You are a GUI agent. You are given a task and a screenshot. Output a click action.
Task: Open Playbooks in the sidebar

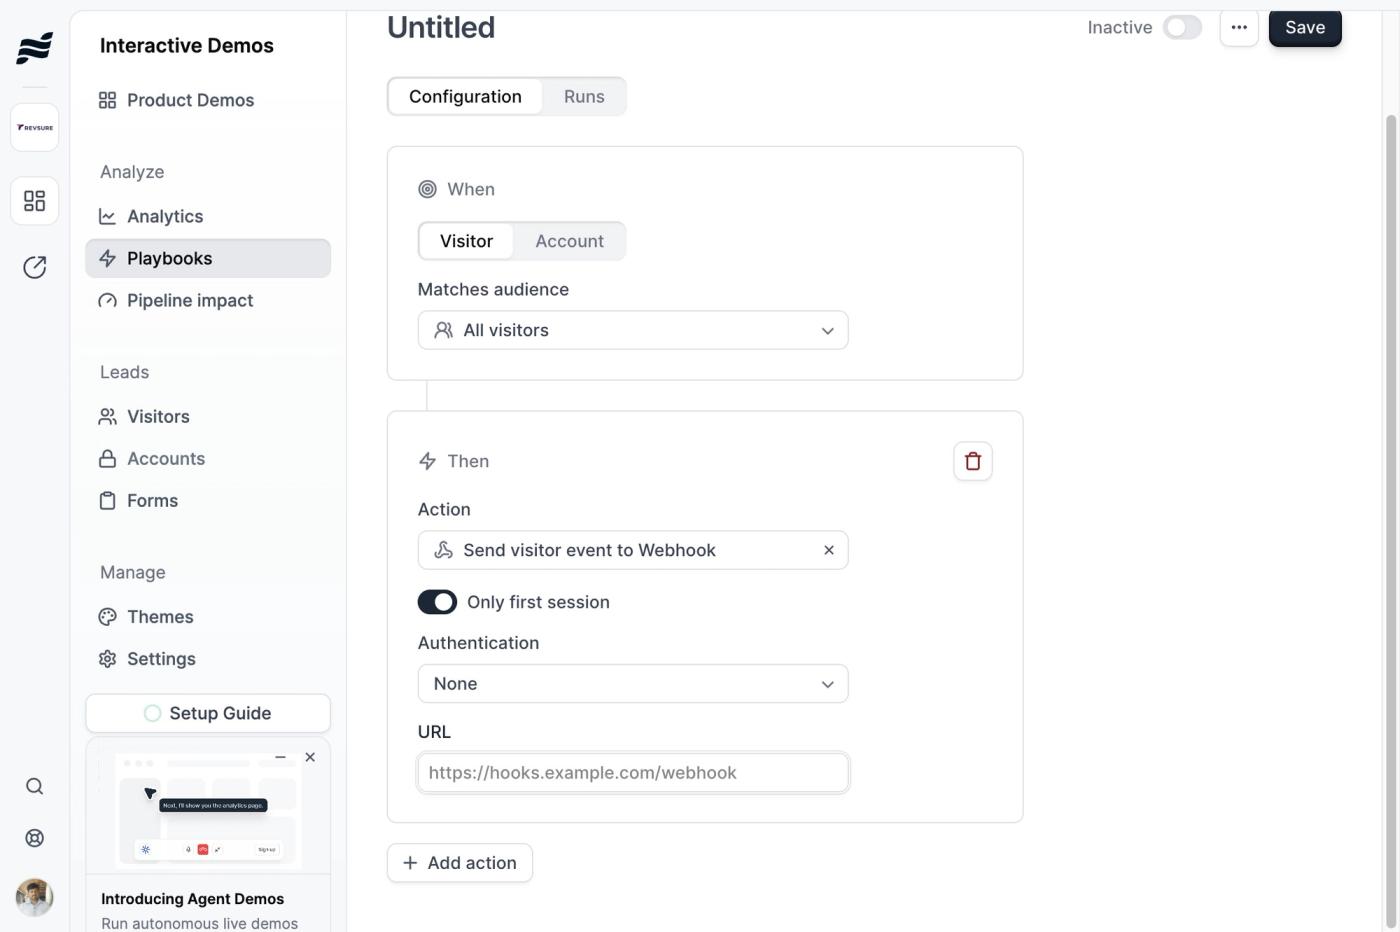click(x=208, y=258)
